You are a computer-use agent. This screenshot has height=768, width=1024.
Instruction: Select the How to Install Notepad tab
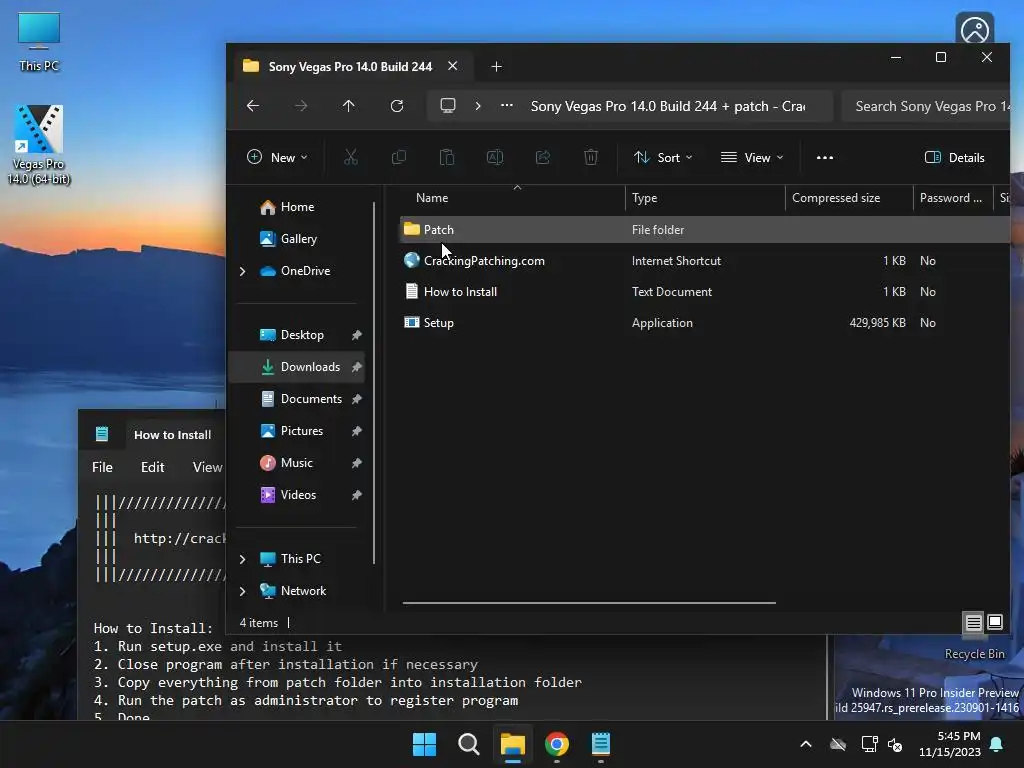click(x=172, y=435)
